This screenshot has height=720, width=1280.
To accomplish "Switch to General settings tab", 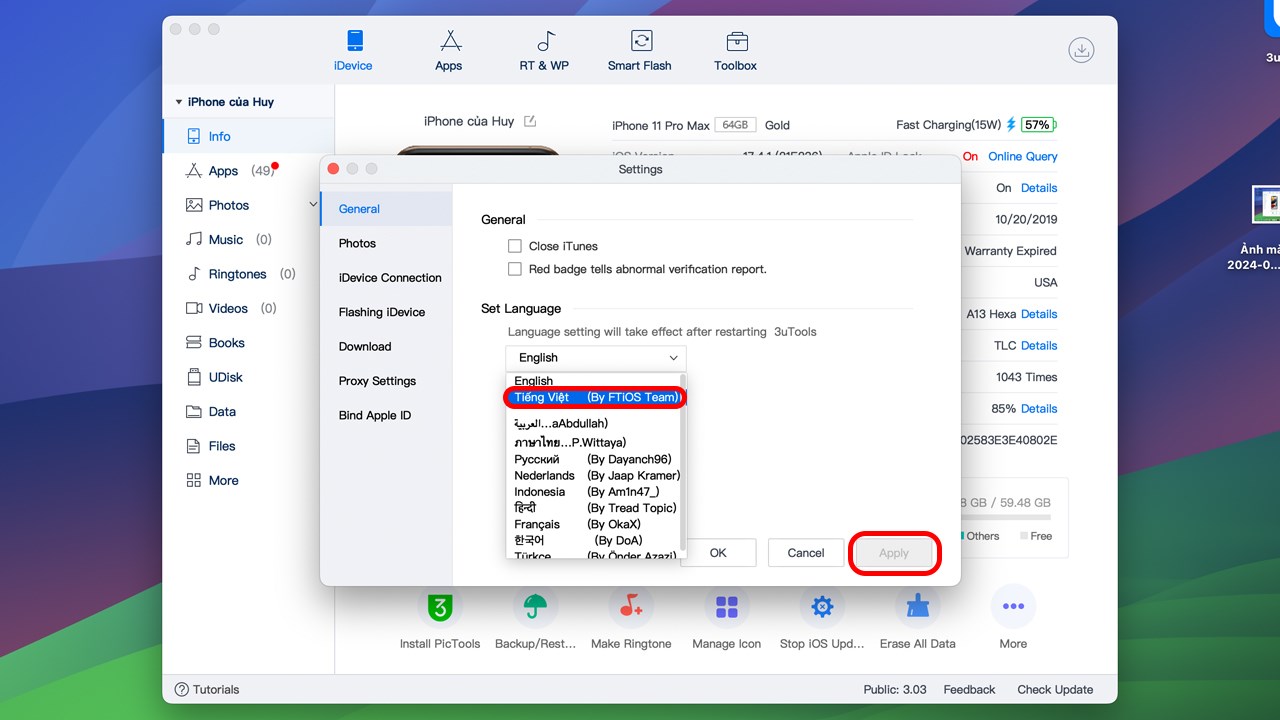I will coord(386,209).
